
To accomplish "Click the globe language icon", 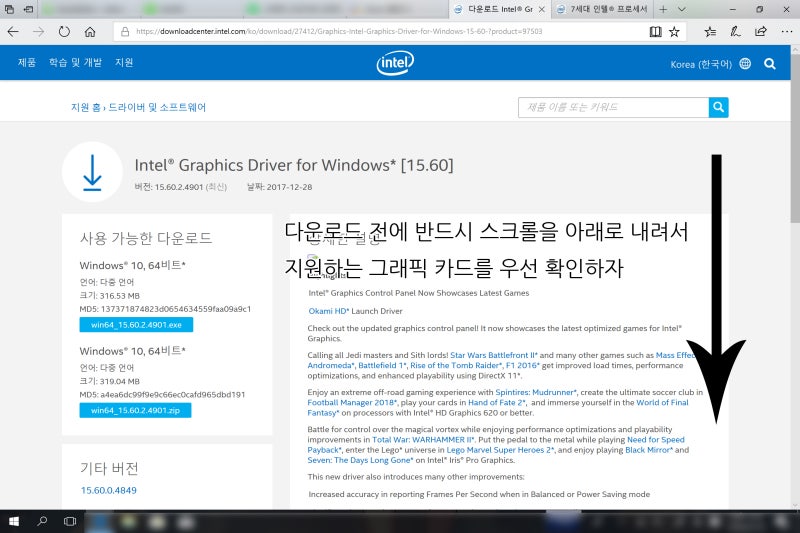I will point(745,63).
